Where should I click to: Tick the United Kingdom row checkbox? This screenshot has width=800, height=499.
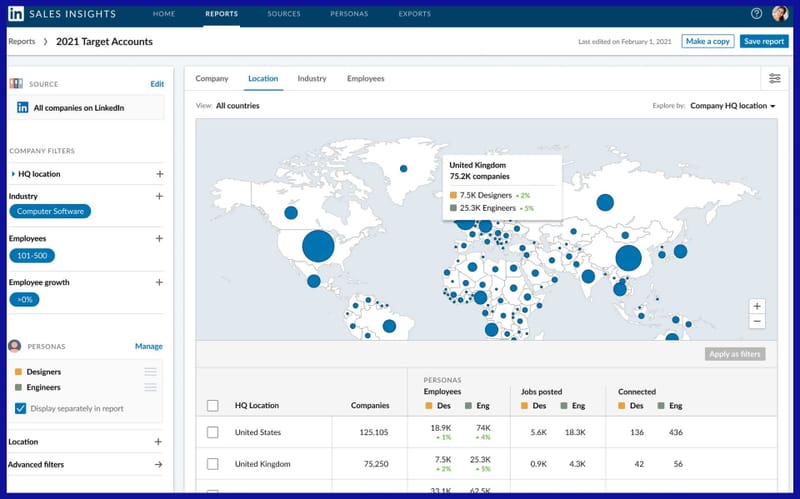tap(212, 464)
